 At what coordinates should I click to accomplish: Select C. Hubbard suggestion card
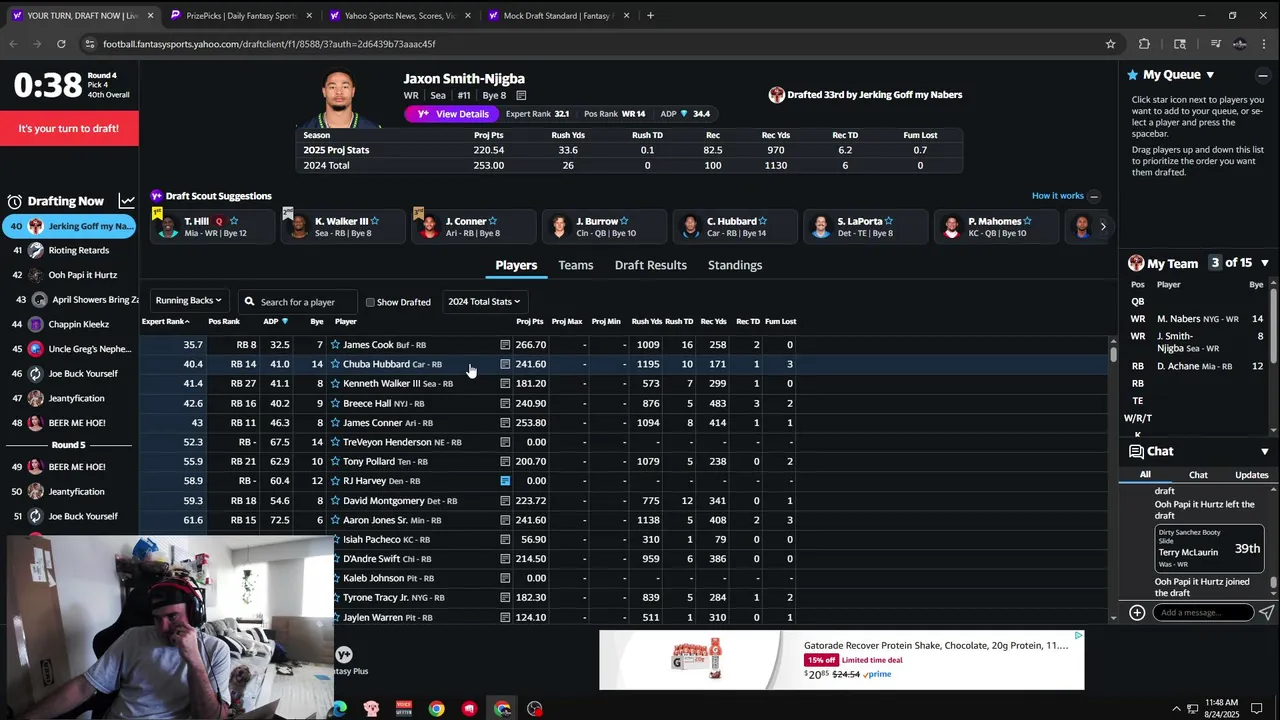(735, 226)
